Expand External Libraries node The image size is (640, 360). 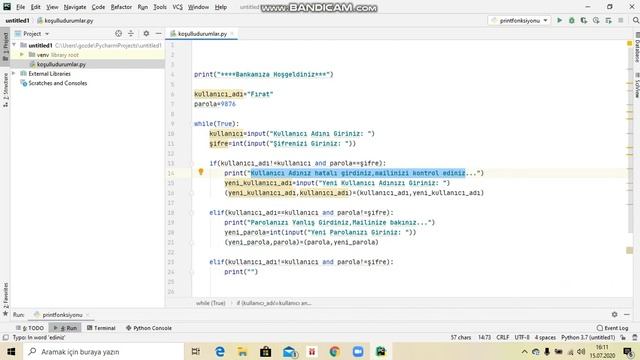coord(14,73)
